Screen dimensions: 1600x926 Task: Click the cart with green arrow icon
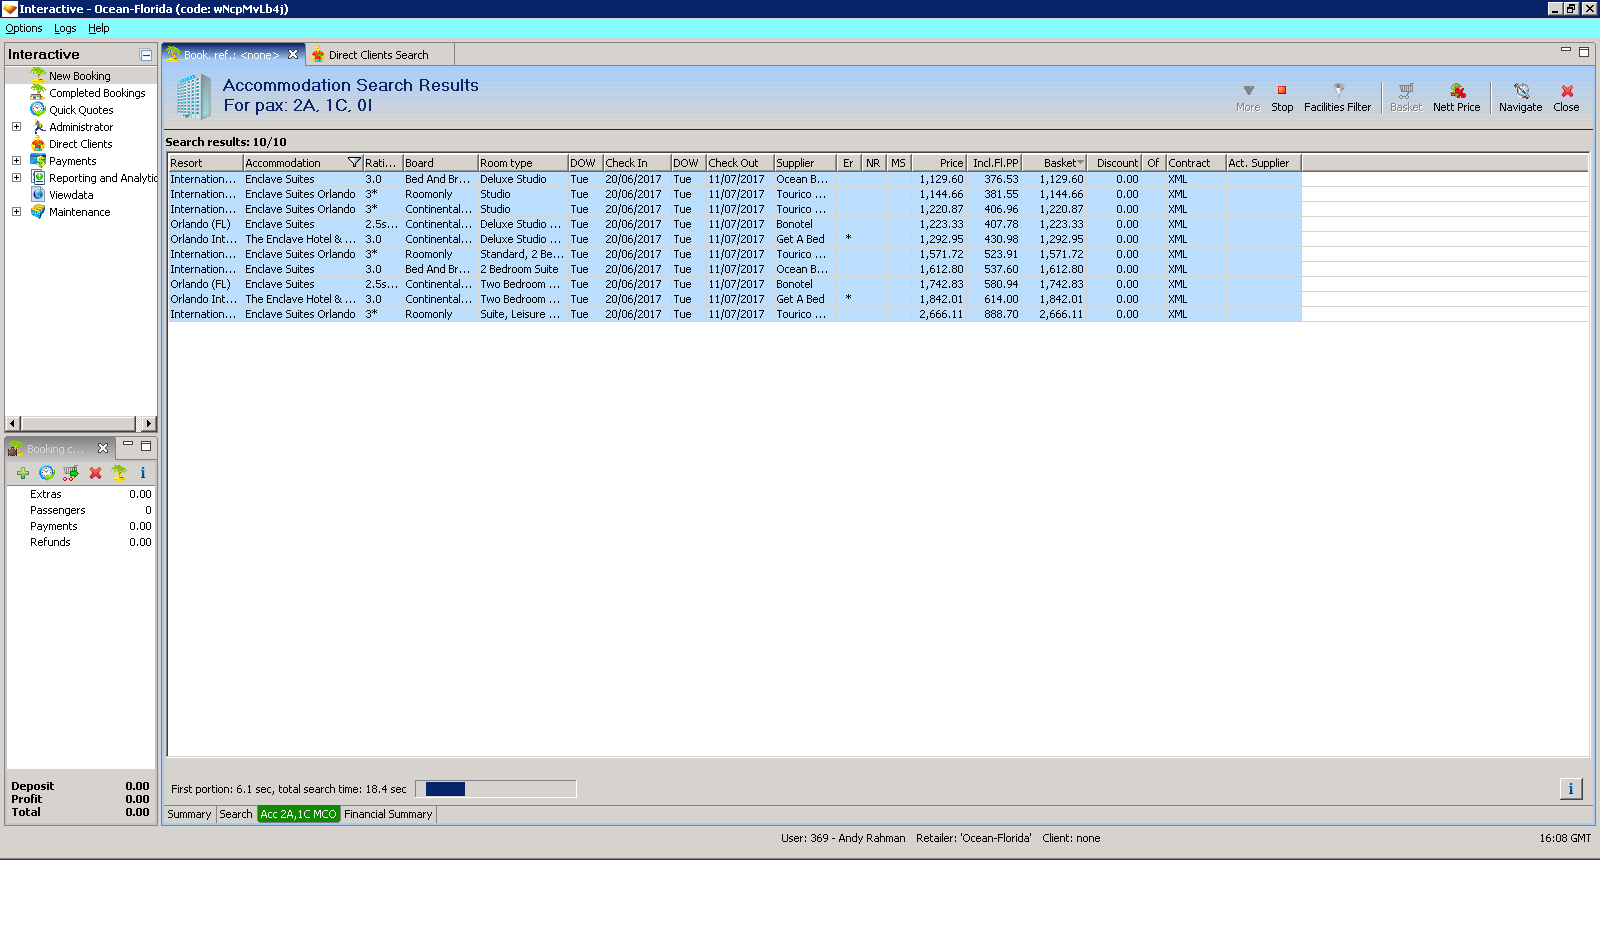(71, 473)
